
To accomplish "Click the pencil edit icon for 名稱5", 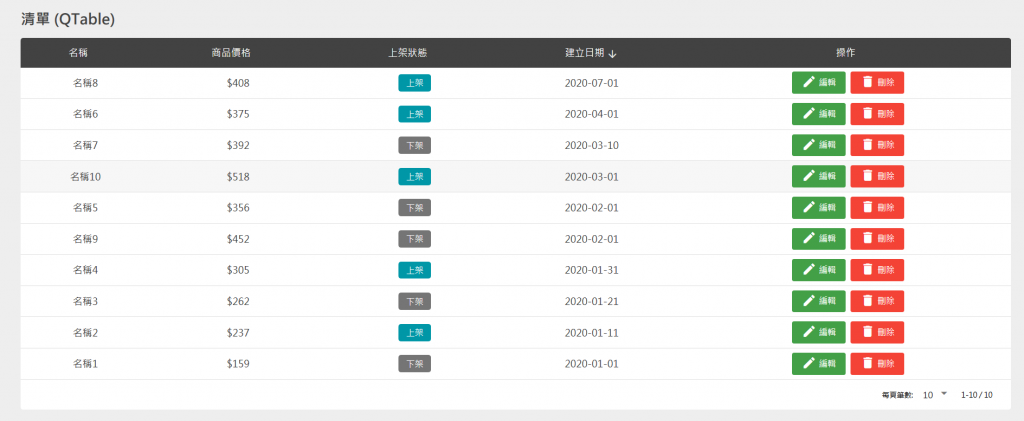I will pos(809,208).
